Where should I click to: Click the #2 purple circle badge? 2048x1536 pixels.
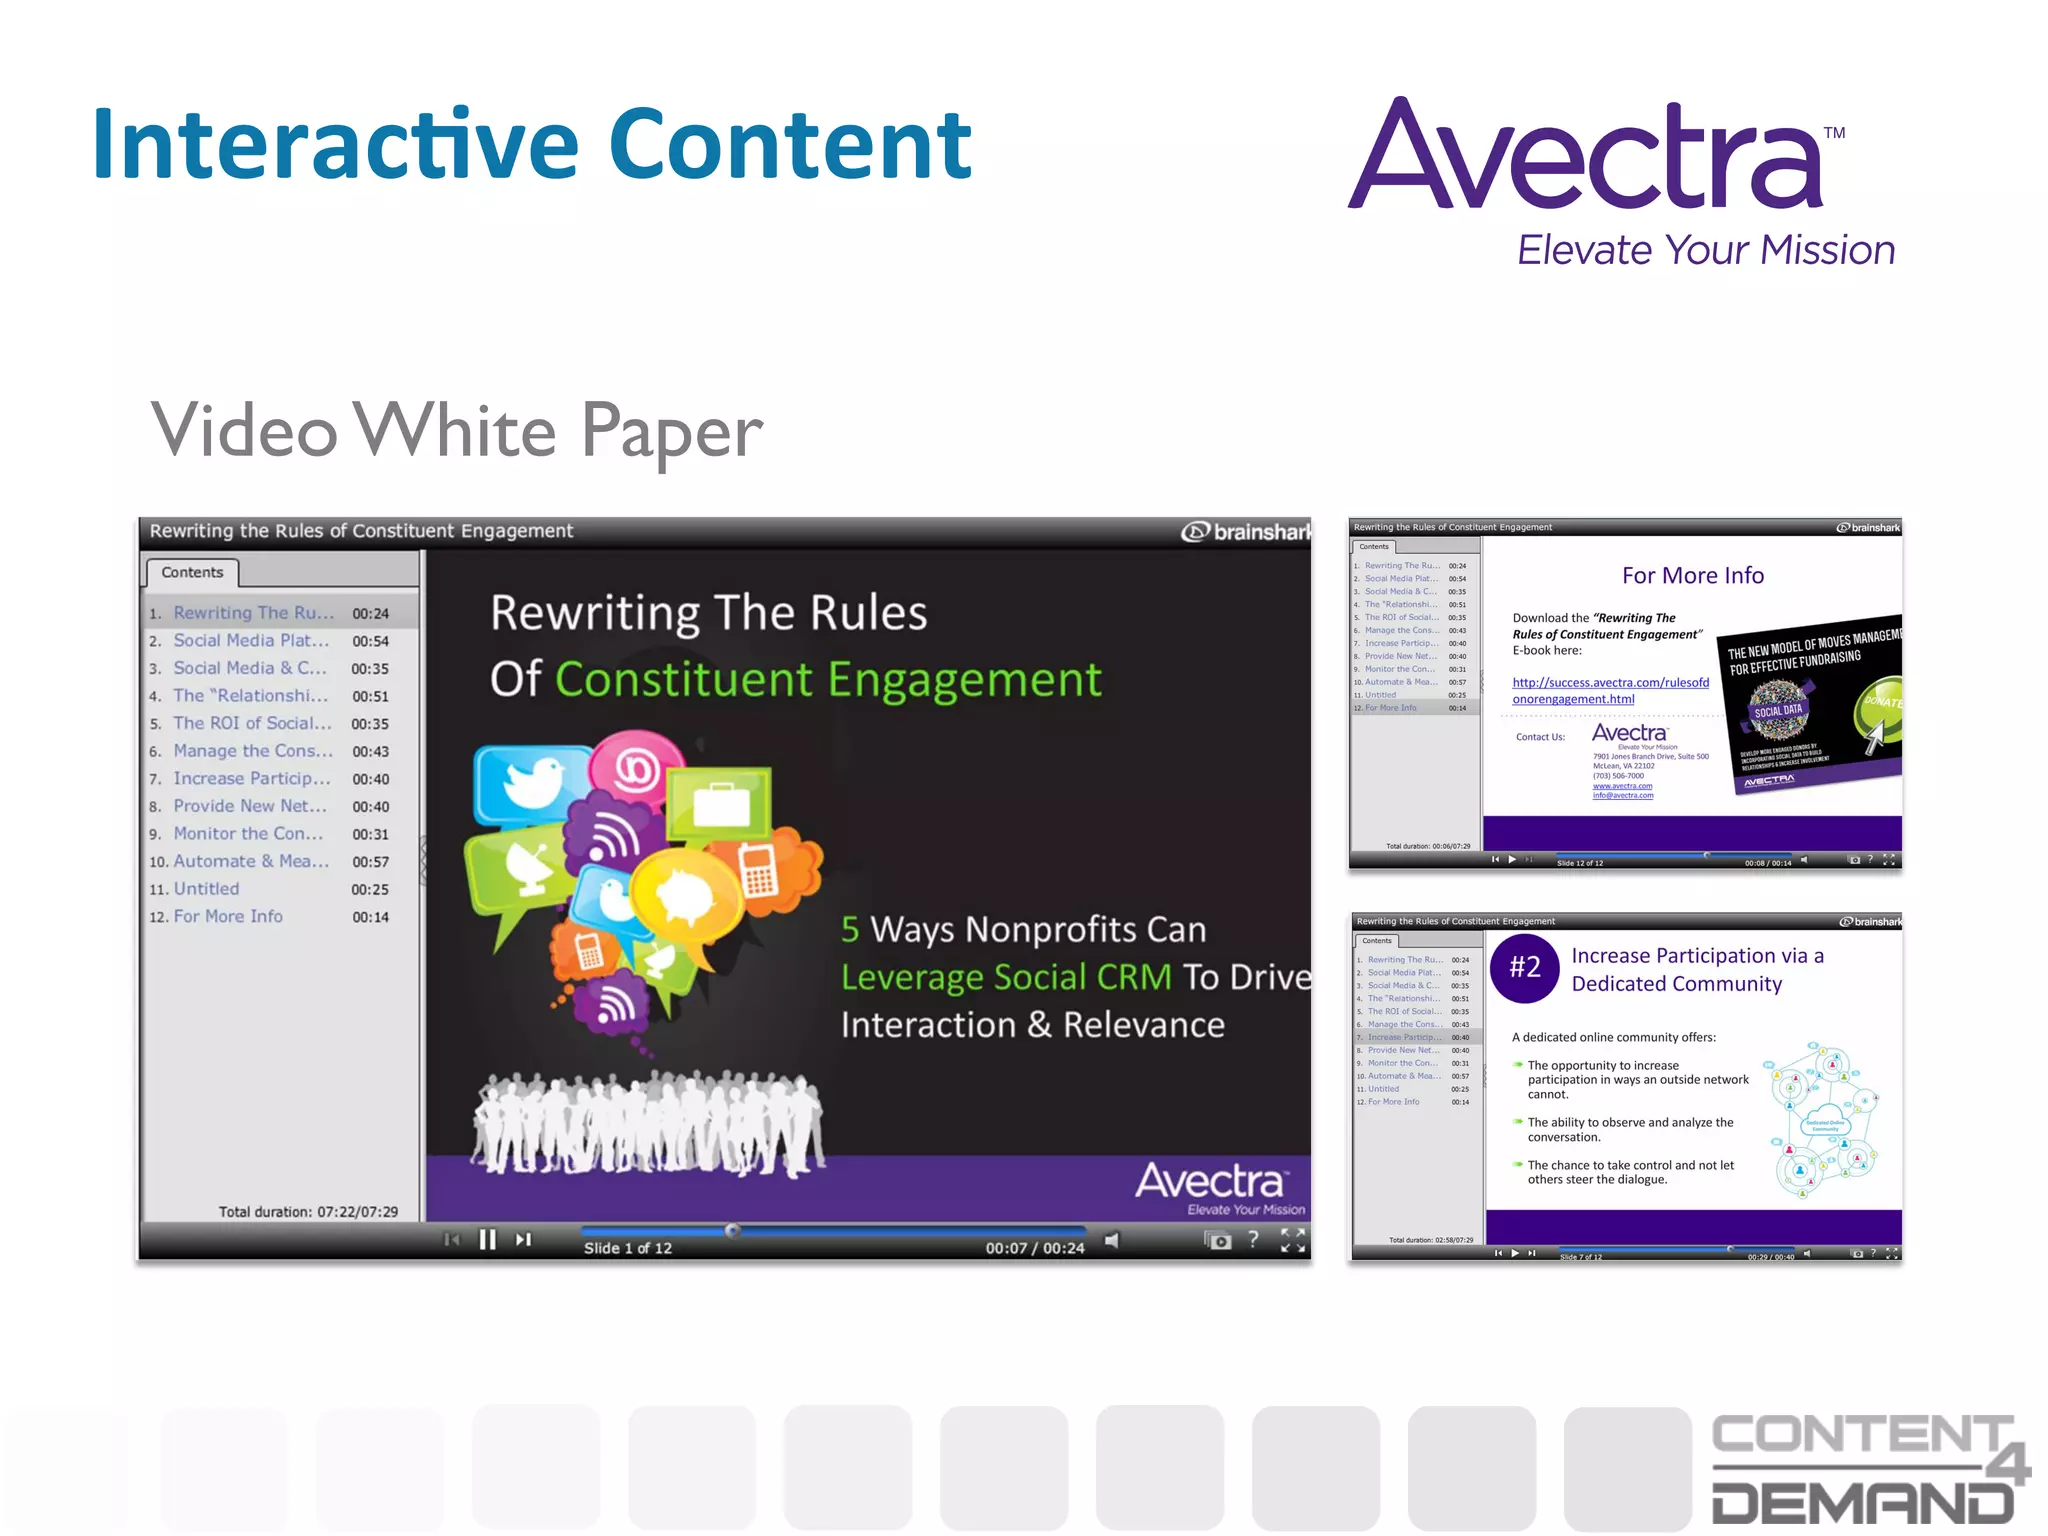click(1525, 968)
